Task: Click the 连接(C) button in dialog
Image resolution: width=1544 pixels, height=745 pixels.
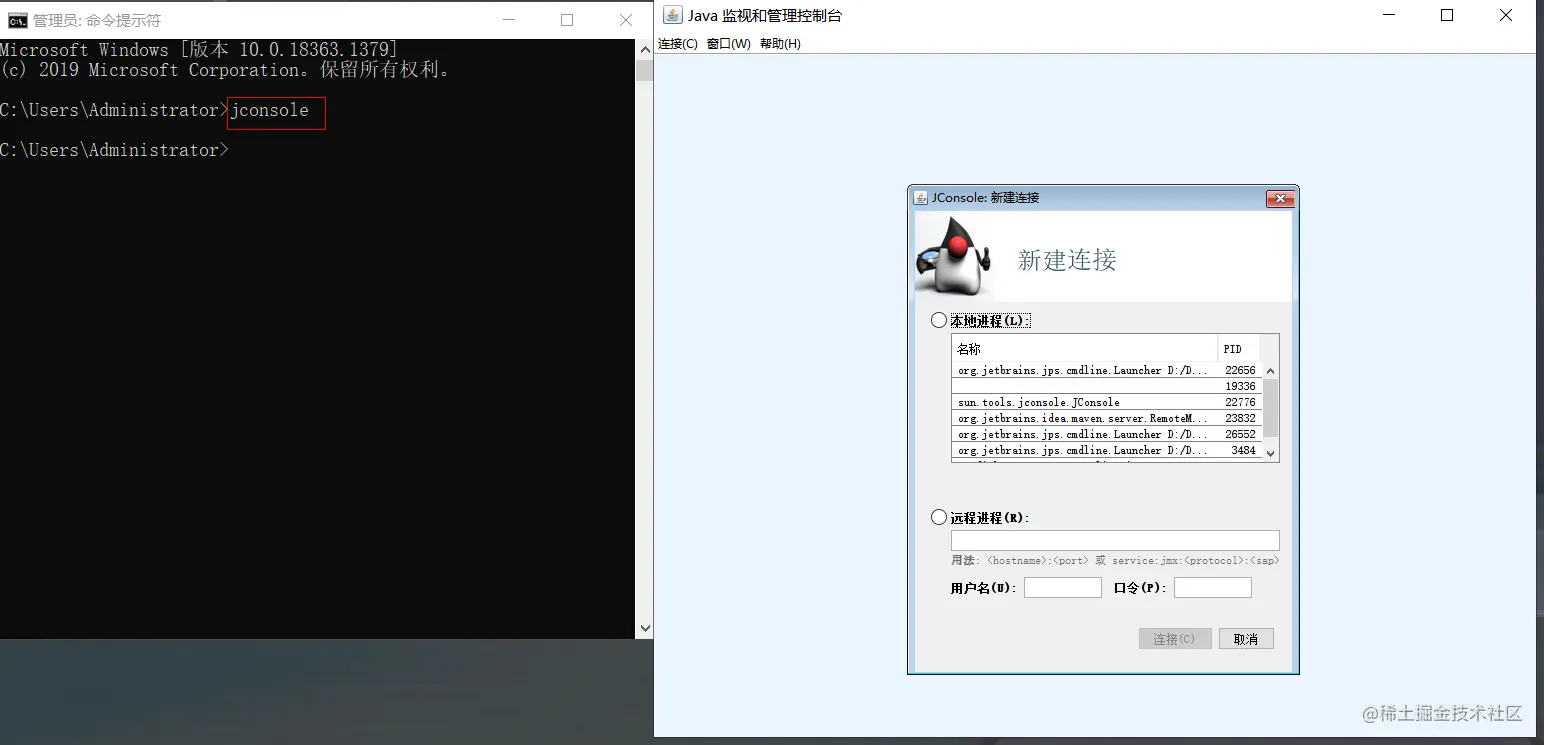Action: 1175,638
